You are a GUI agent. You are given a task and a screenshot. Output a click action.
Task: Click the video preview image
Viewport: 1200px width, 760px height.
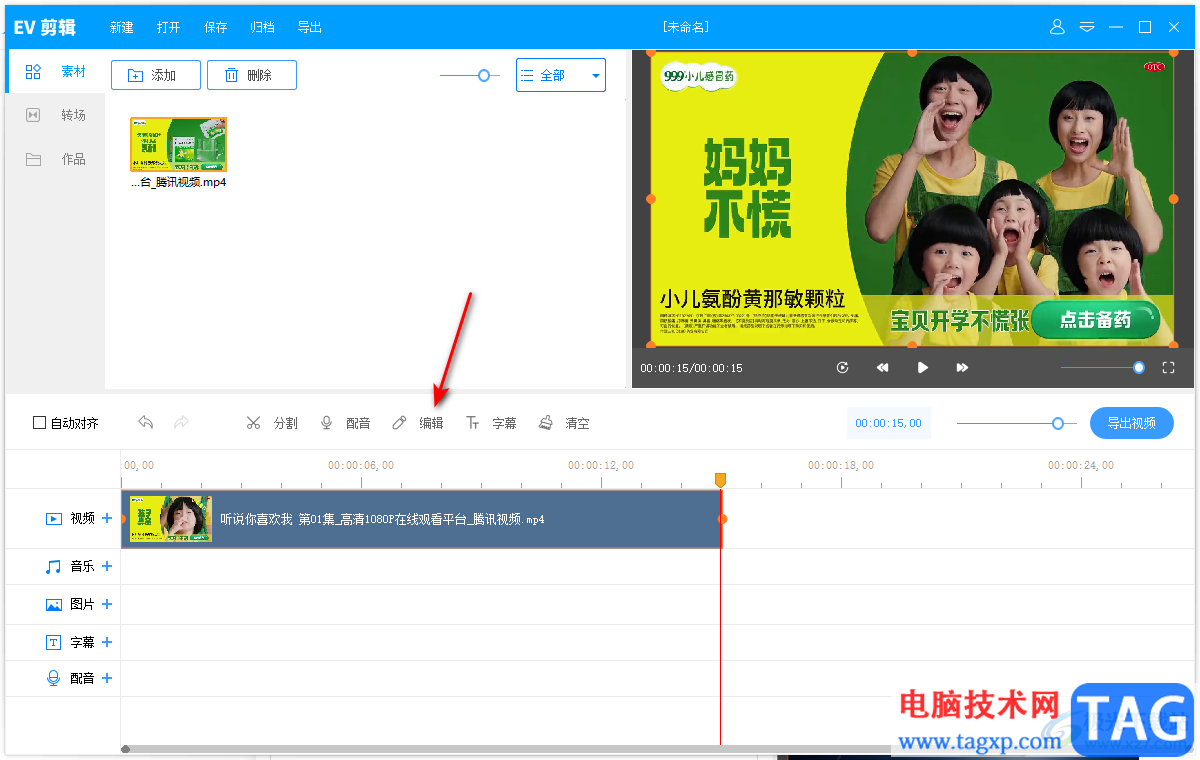point(913,199)
